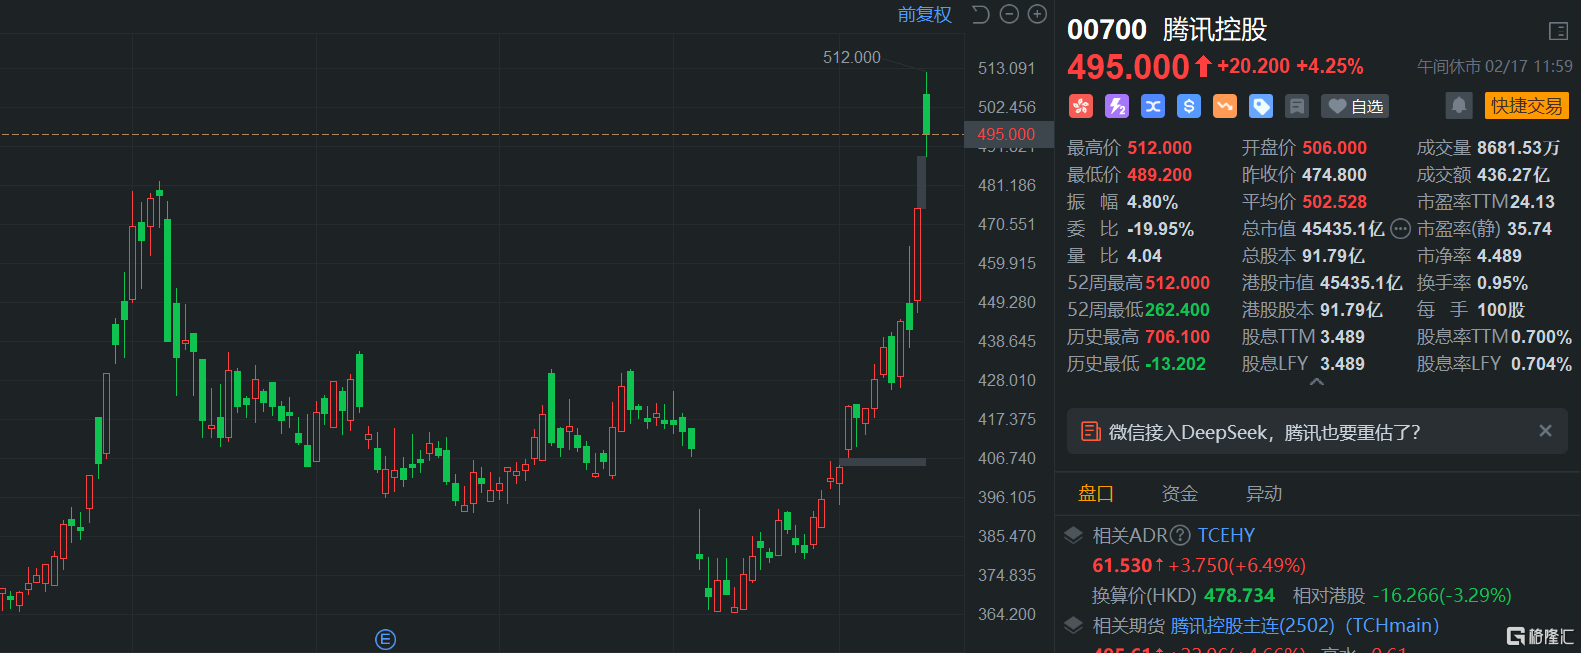Click the stock code 00700
This screenshot has width=1581, height=653.
[x=1106, y=30]
